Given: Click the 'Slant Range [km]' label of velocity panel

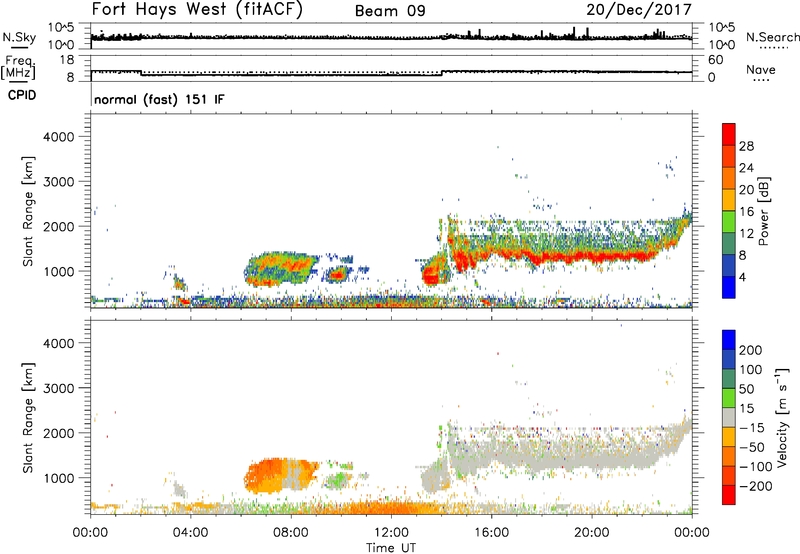Looking at the screenshot, I should tap(28, 417).
